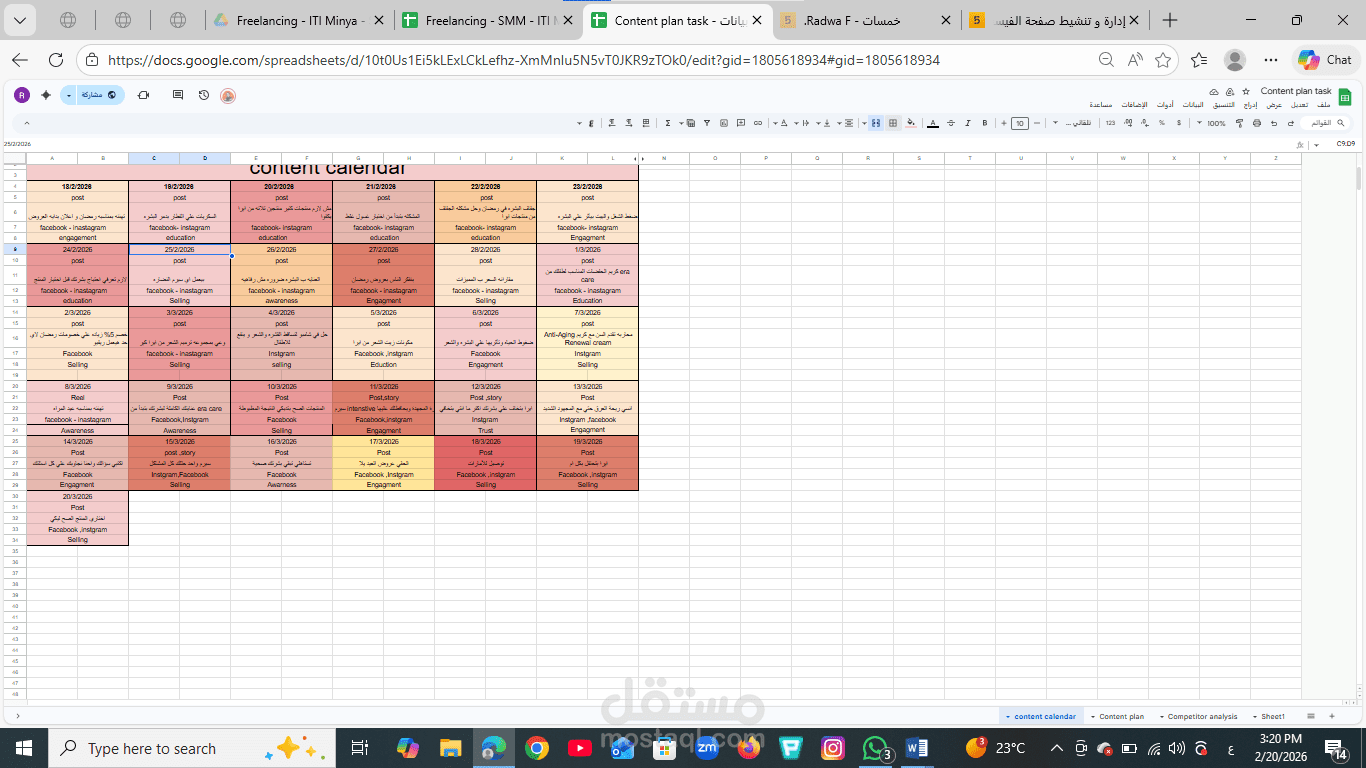Print the spreadsheet with printer icon

[x=1256, y=123]
